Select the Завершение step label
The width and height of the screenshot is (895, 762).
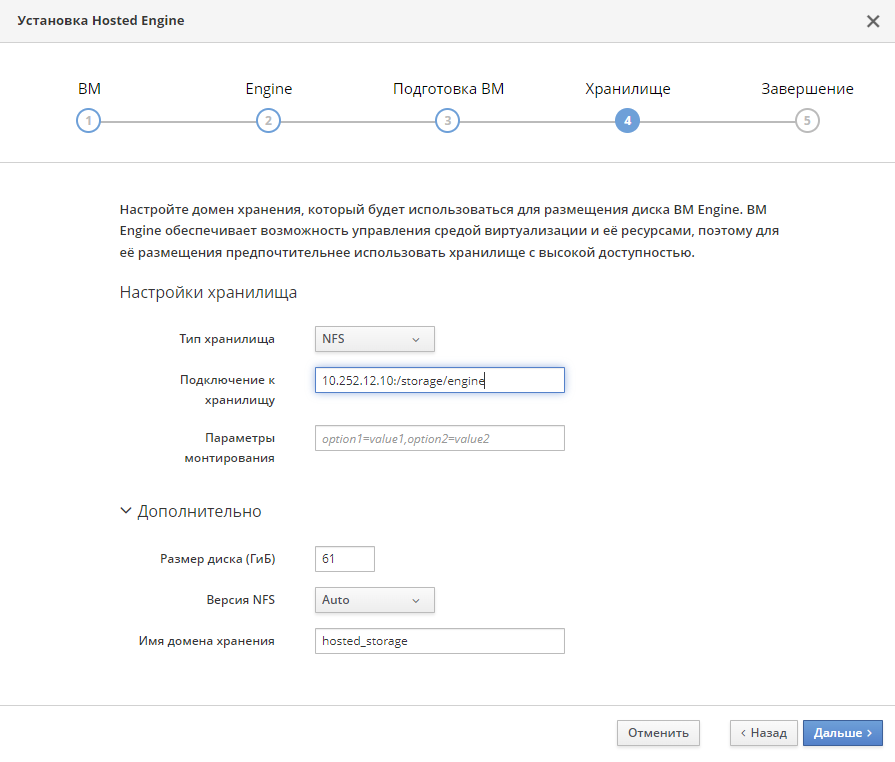807,89
